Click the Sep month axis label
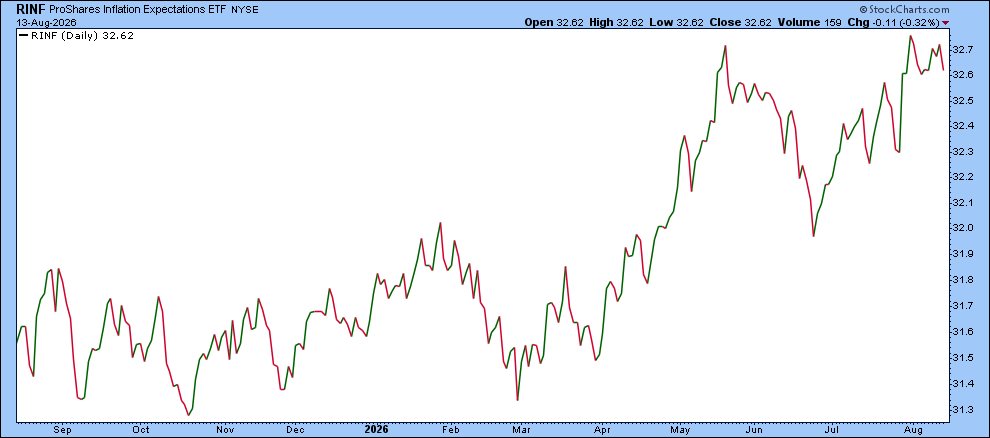This screenshot has width=990, height=438. [63, 430]
